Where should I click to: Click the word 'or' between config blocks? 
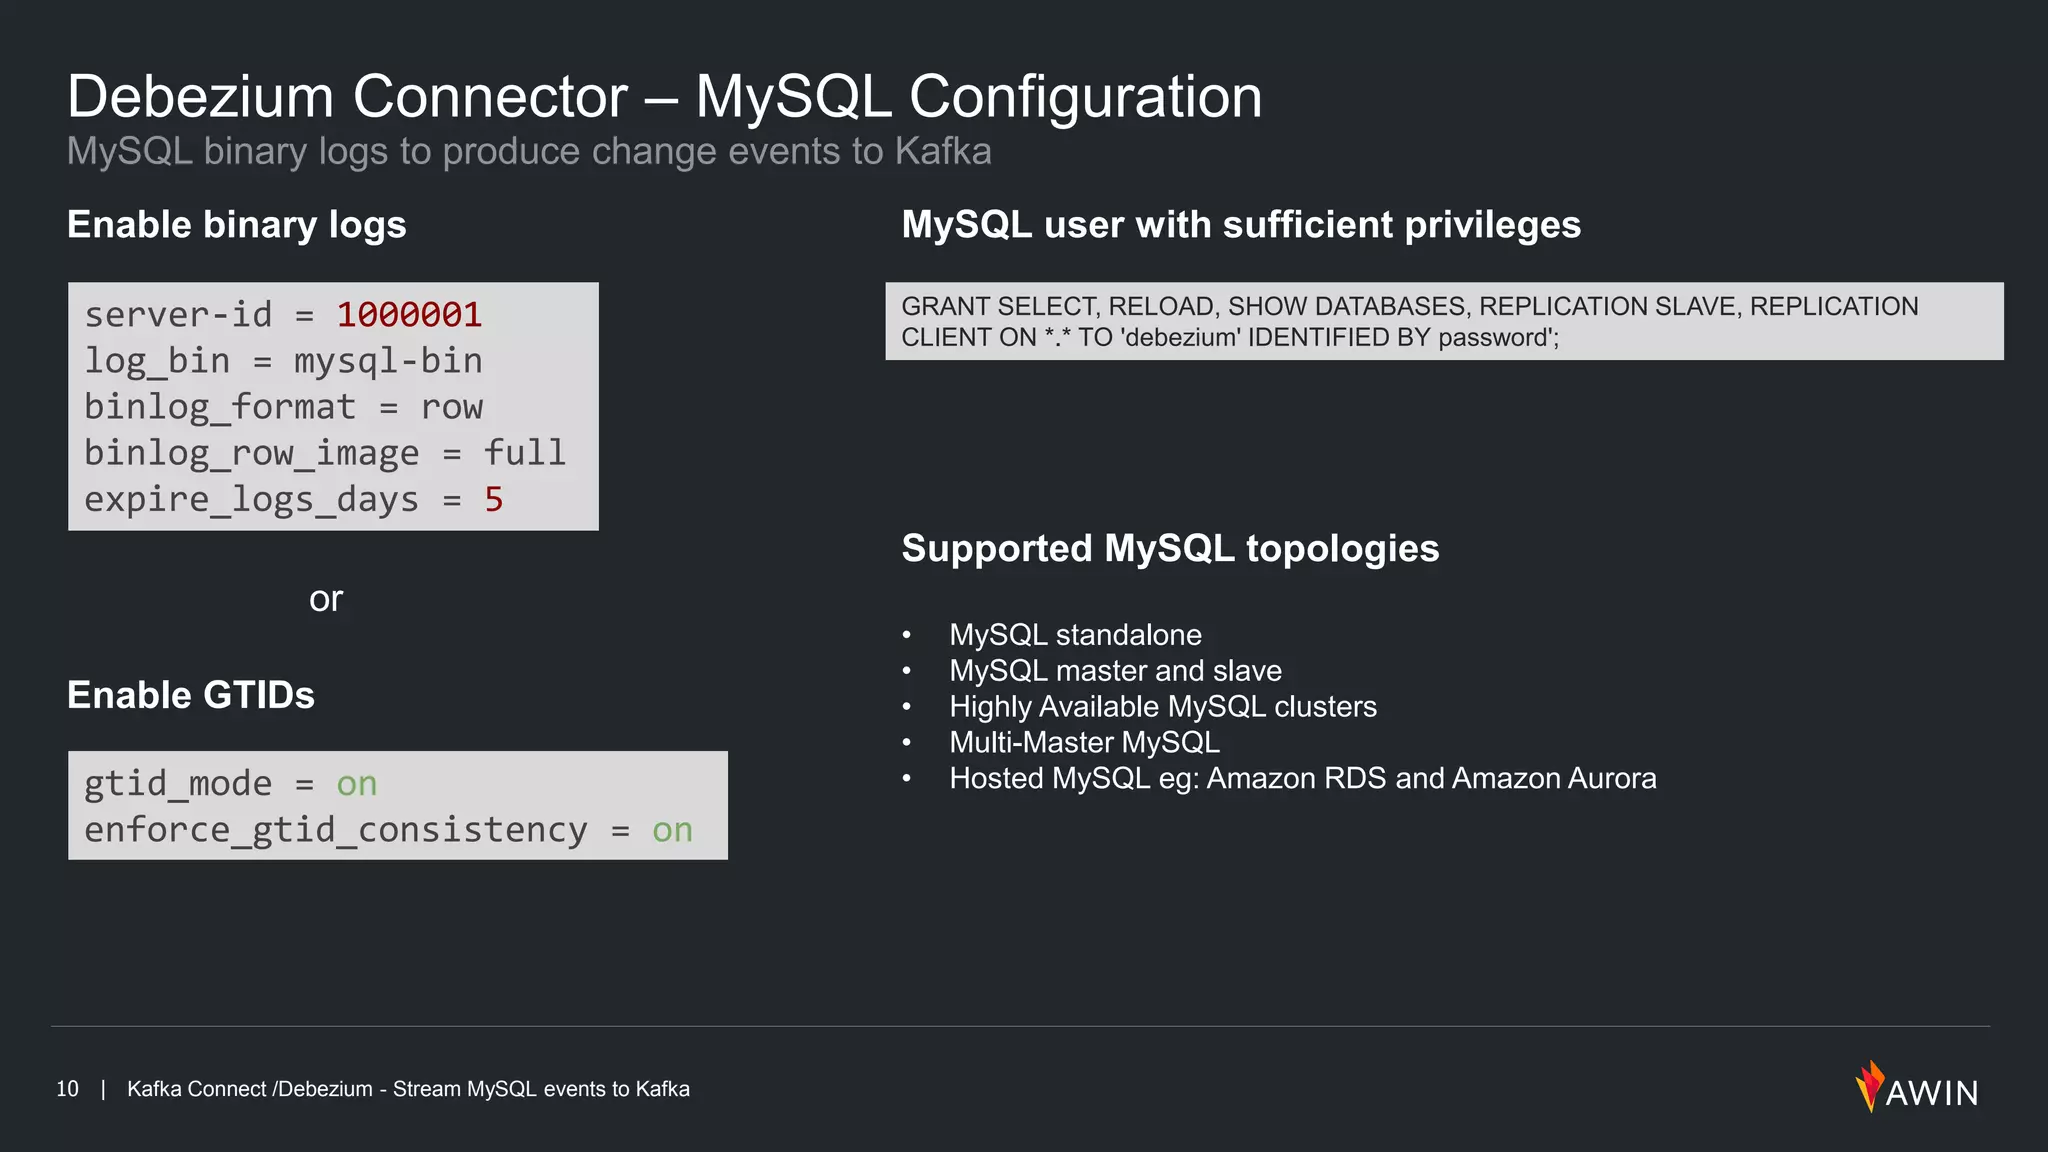point(326,599)
